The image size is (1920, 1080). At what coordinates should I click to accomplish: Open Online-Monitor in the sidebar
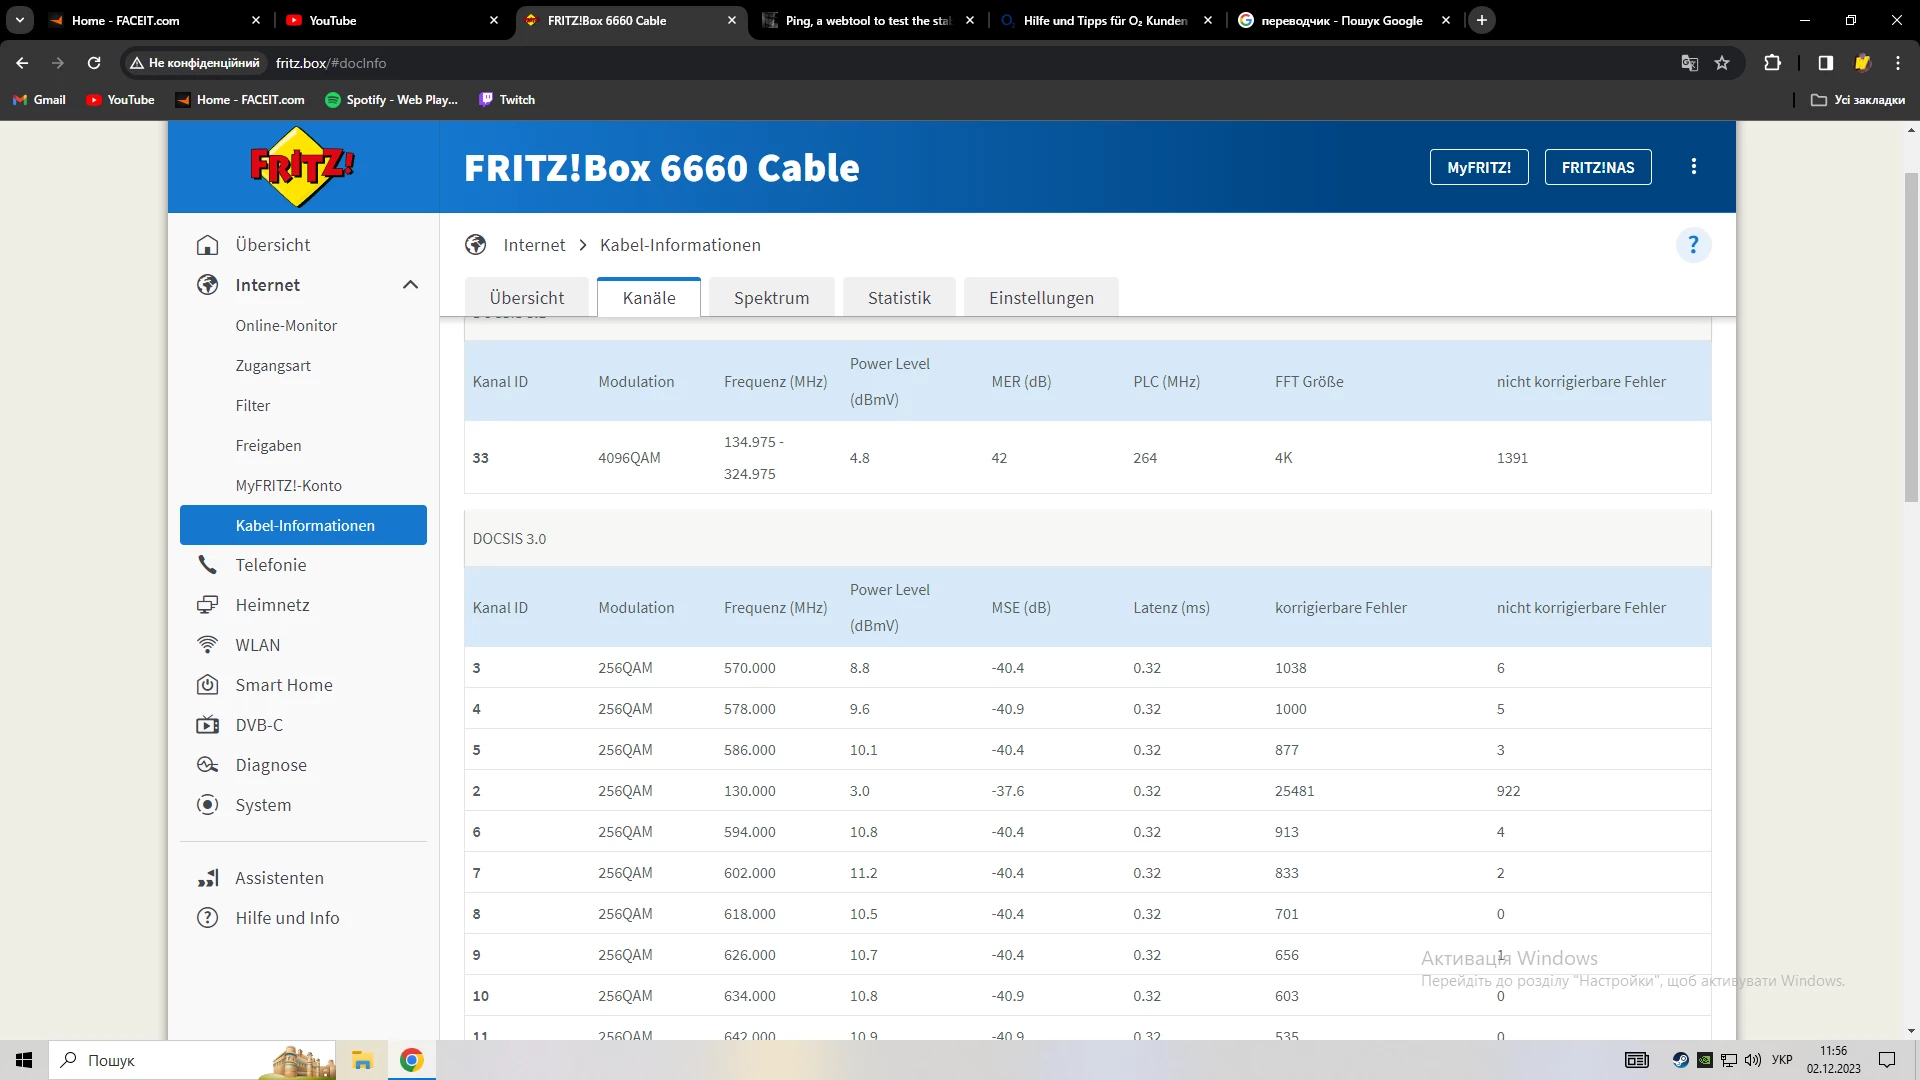coord(286,326)
